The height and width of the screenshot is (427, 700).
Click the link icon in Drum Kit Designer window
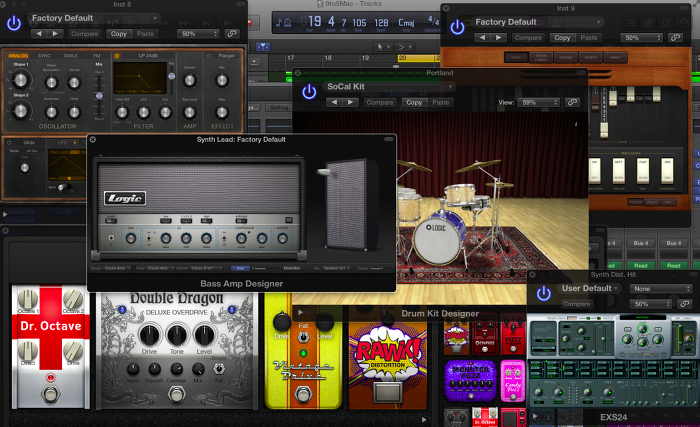pyautogui.click(x=572, y=102)
